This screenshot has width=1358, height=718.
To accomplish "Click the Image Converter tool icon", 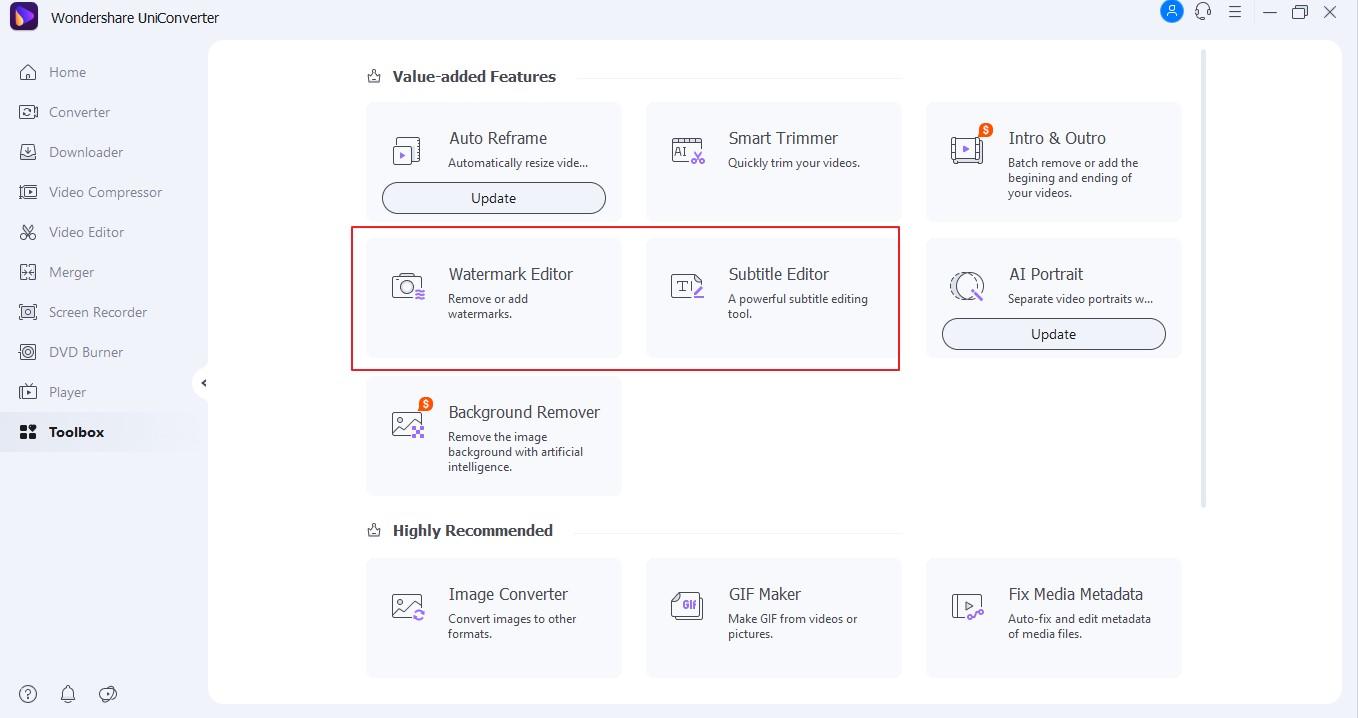I will point(408,606).
